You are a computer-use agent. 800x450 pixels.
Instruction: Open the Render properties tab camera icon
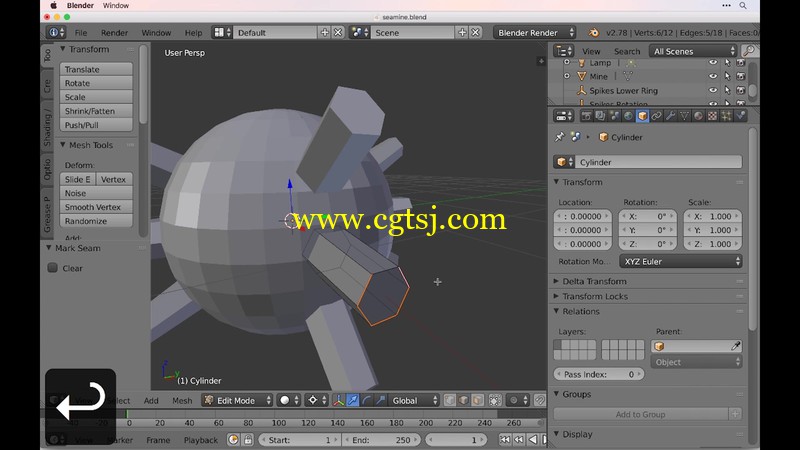(x=586, y=116)
